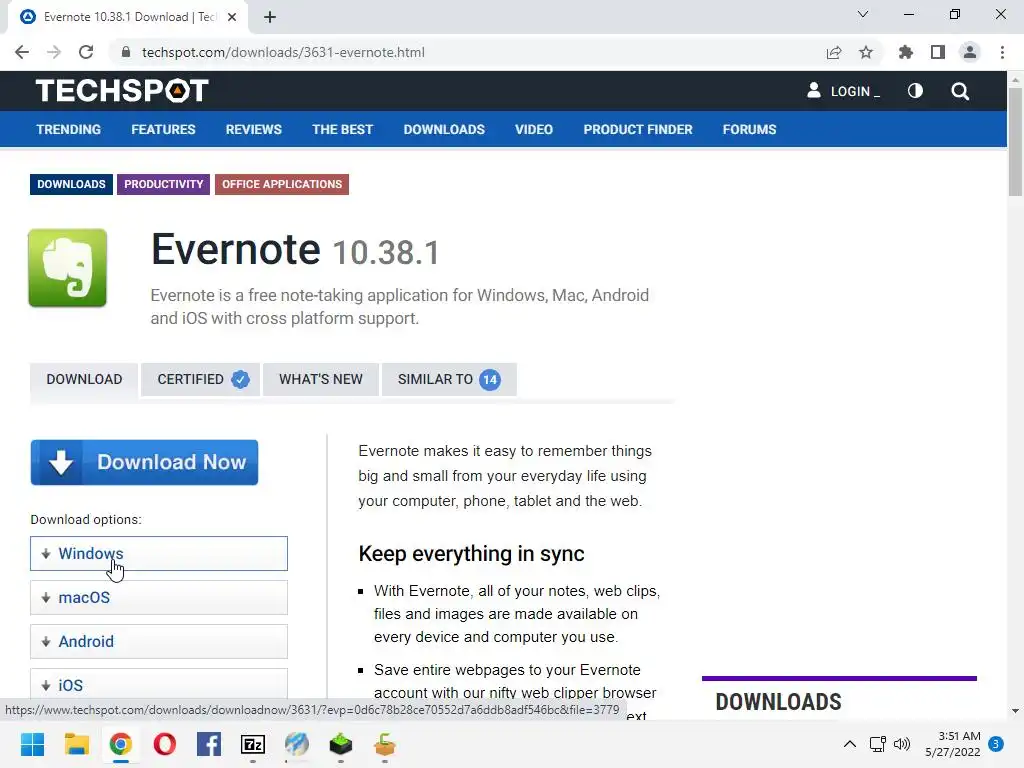Choose the macOS download option

click(x=159, y=598)
